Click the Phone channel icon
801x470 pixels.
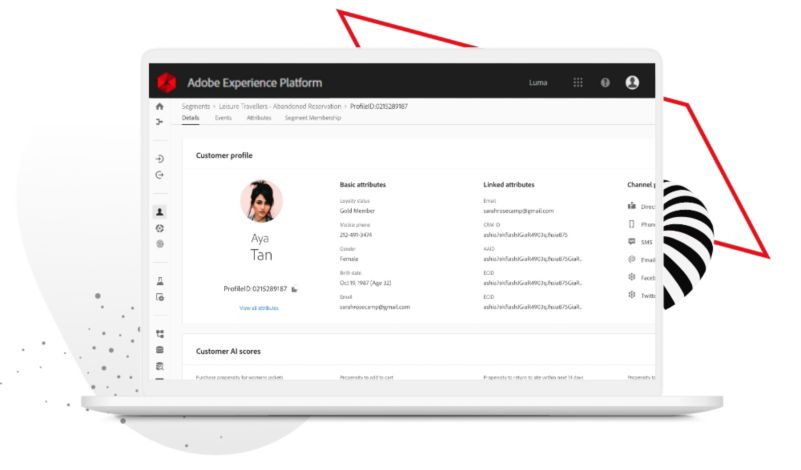click(631, 224)
